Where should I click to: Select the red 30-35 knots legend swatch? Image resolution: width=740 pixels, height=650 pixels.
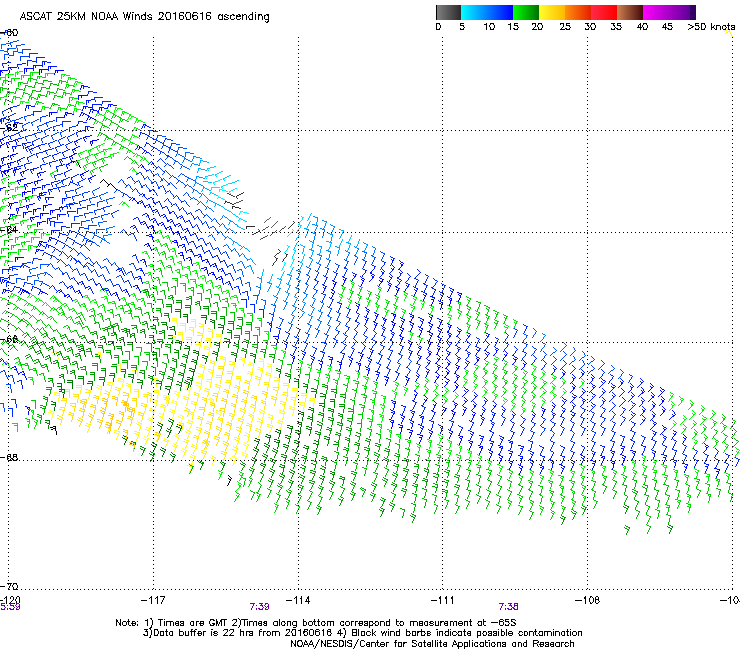click(604, 12)
